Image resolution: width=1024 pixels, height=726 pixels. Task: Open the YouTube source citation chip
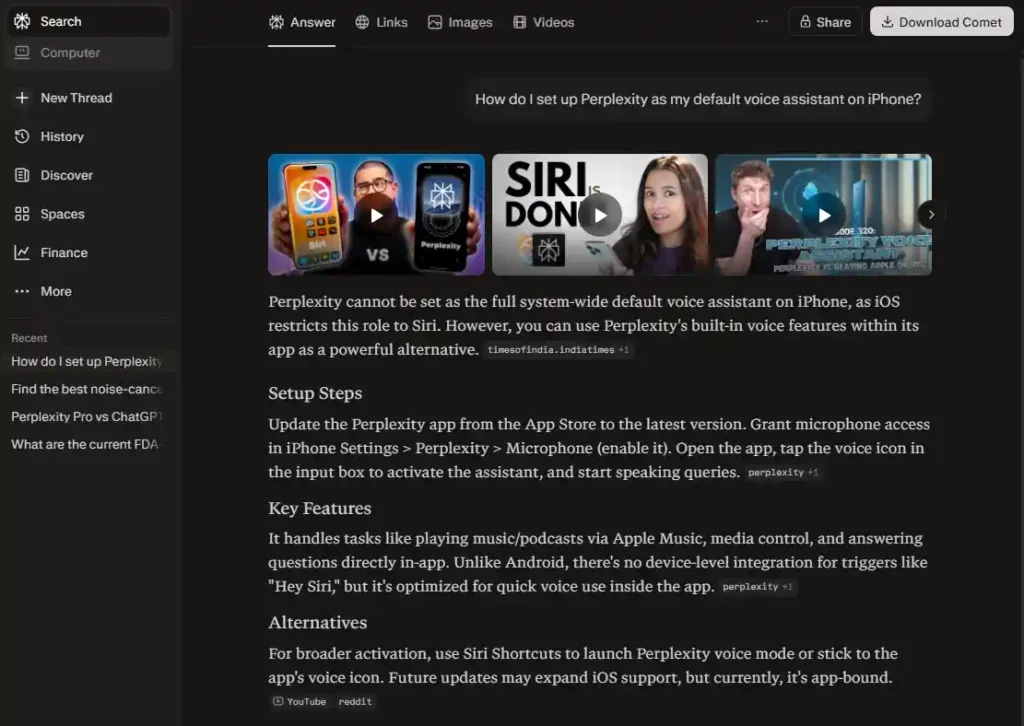click(299, 702)
